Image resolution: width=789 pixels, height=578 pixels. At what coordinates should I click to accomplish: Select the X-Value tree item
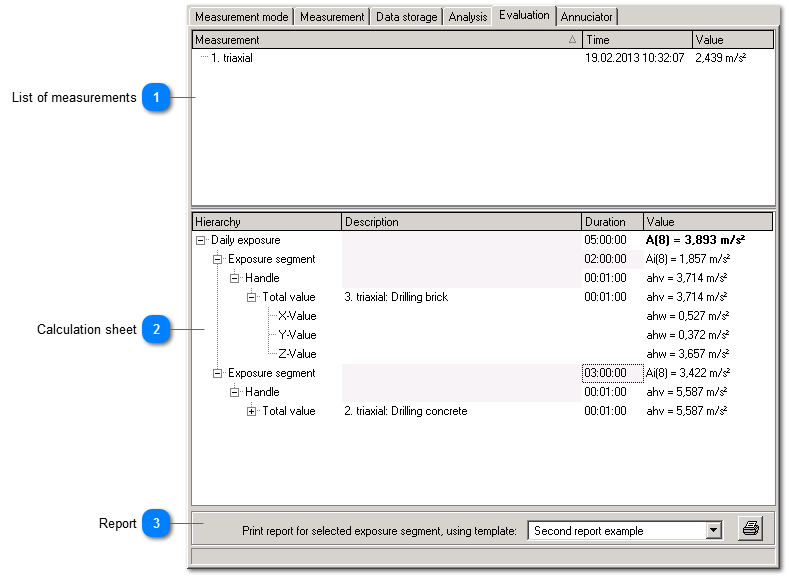297,317
